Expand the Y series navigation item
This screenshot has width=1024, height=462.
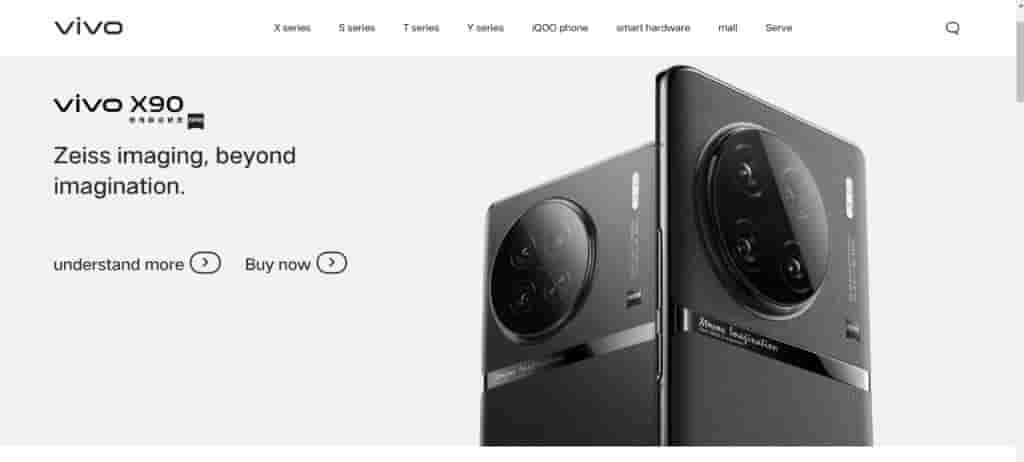tap(485, 28)
